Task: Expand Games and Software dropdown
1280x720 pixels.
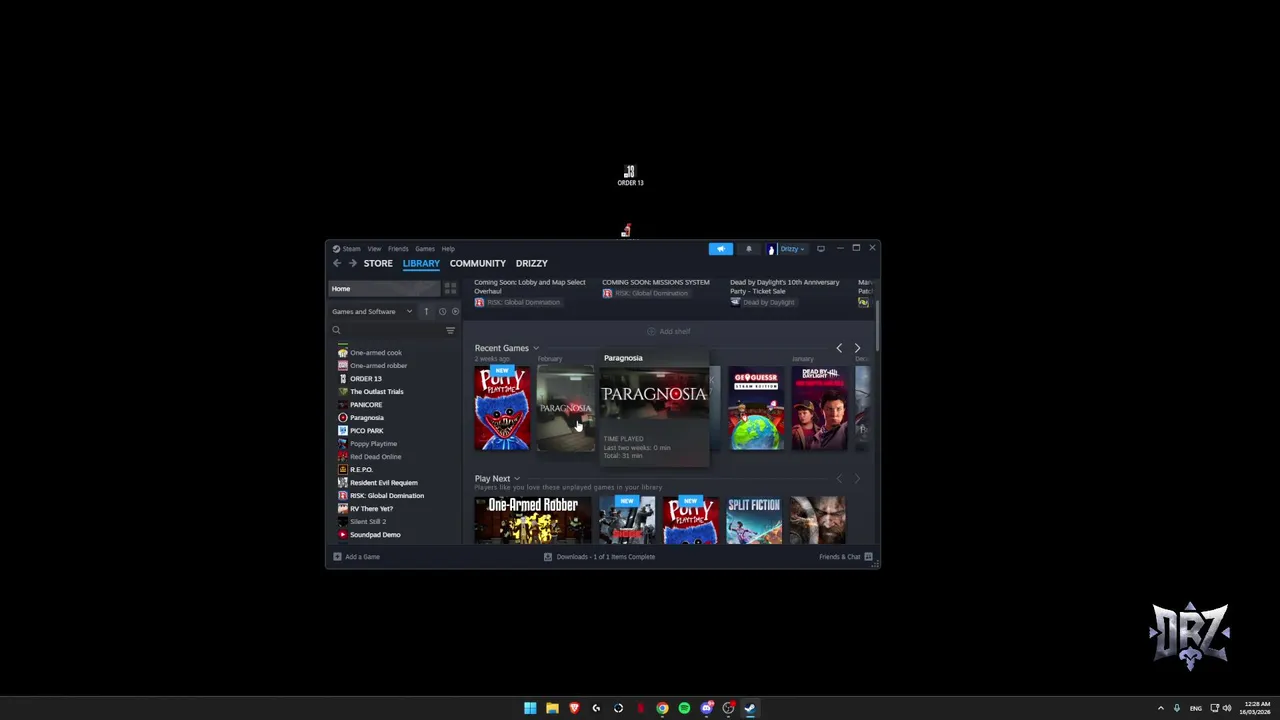Action: (409, 311)
